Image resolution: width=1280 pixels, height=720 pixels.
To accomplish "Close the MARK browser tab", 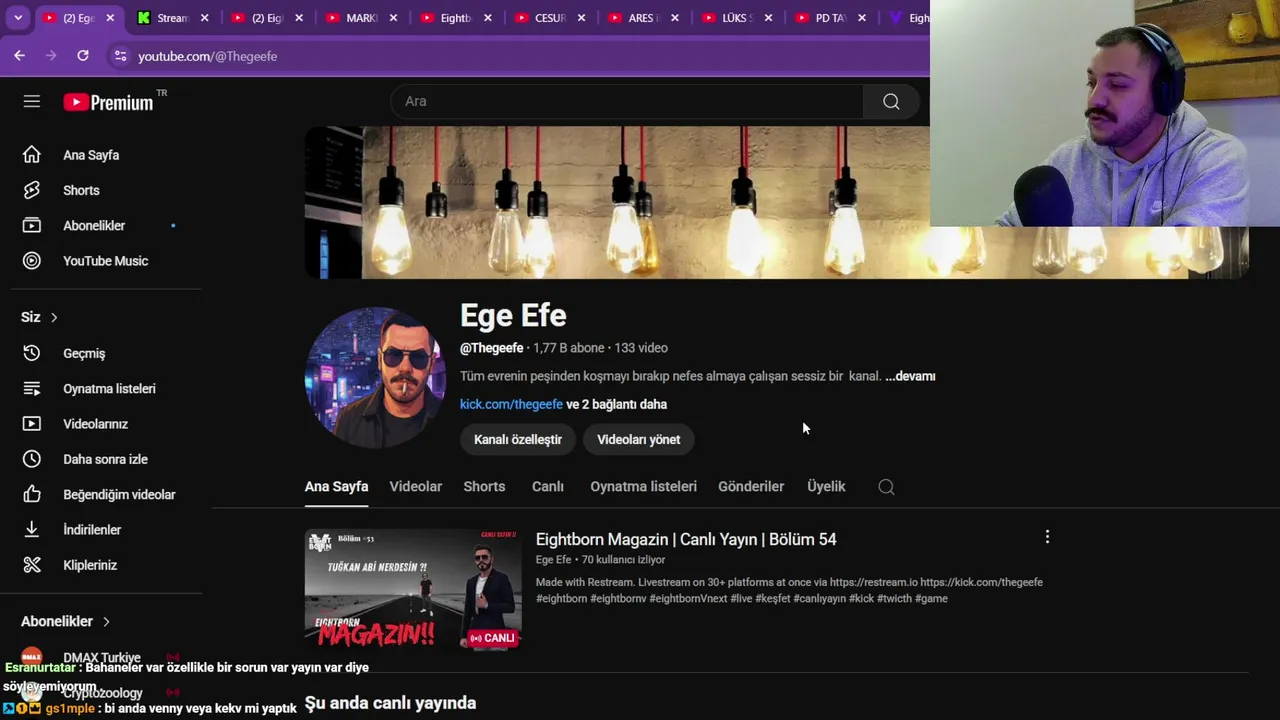I will point(393,18).
